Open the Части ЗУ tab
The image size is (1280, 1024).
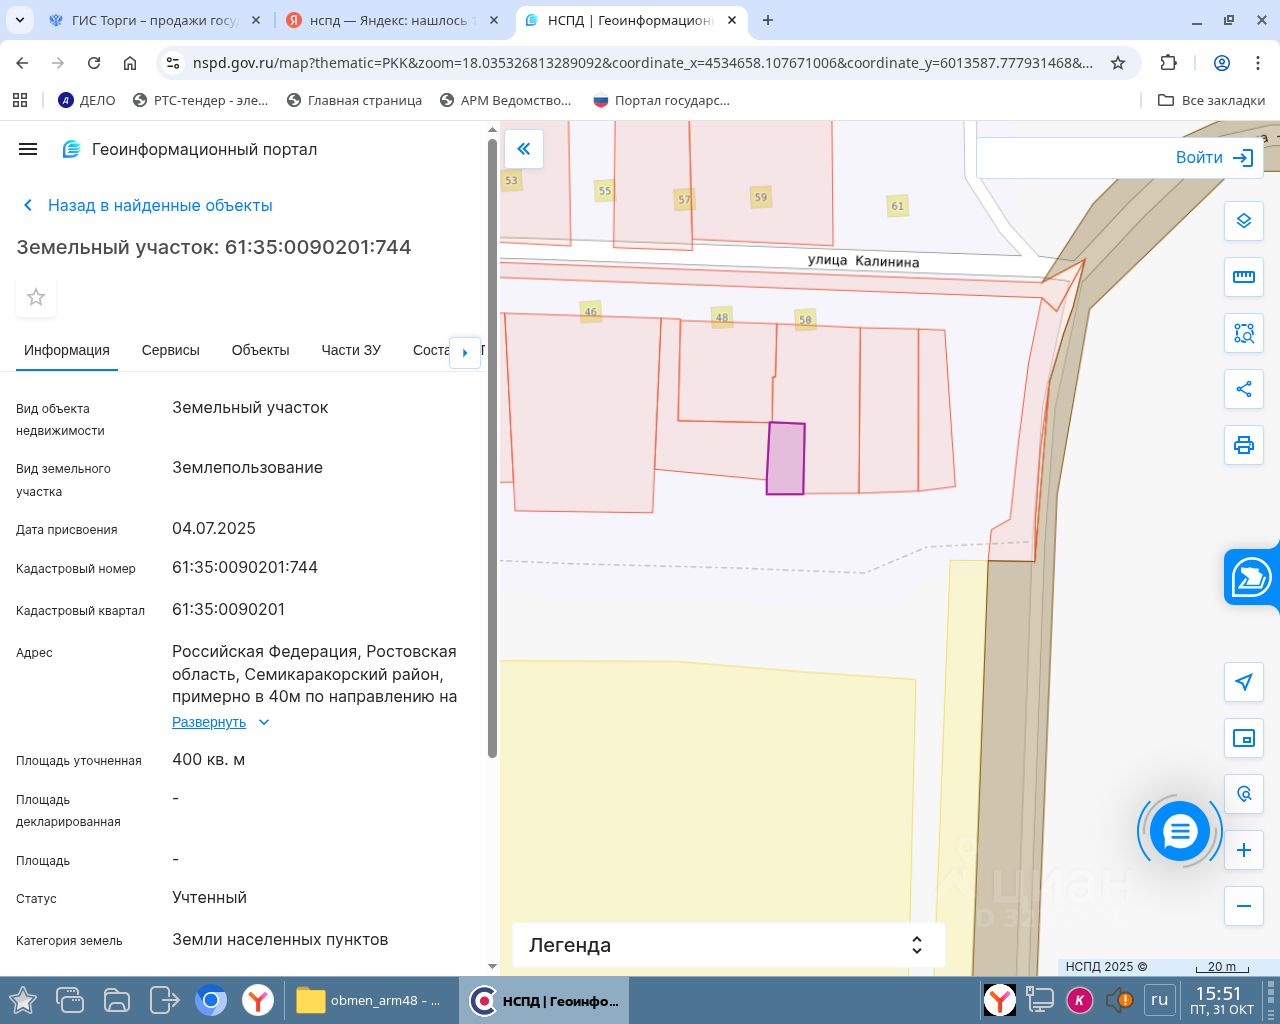(x=351, y=350)
